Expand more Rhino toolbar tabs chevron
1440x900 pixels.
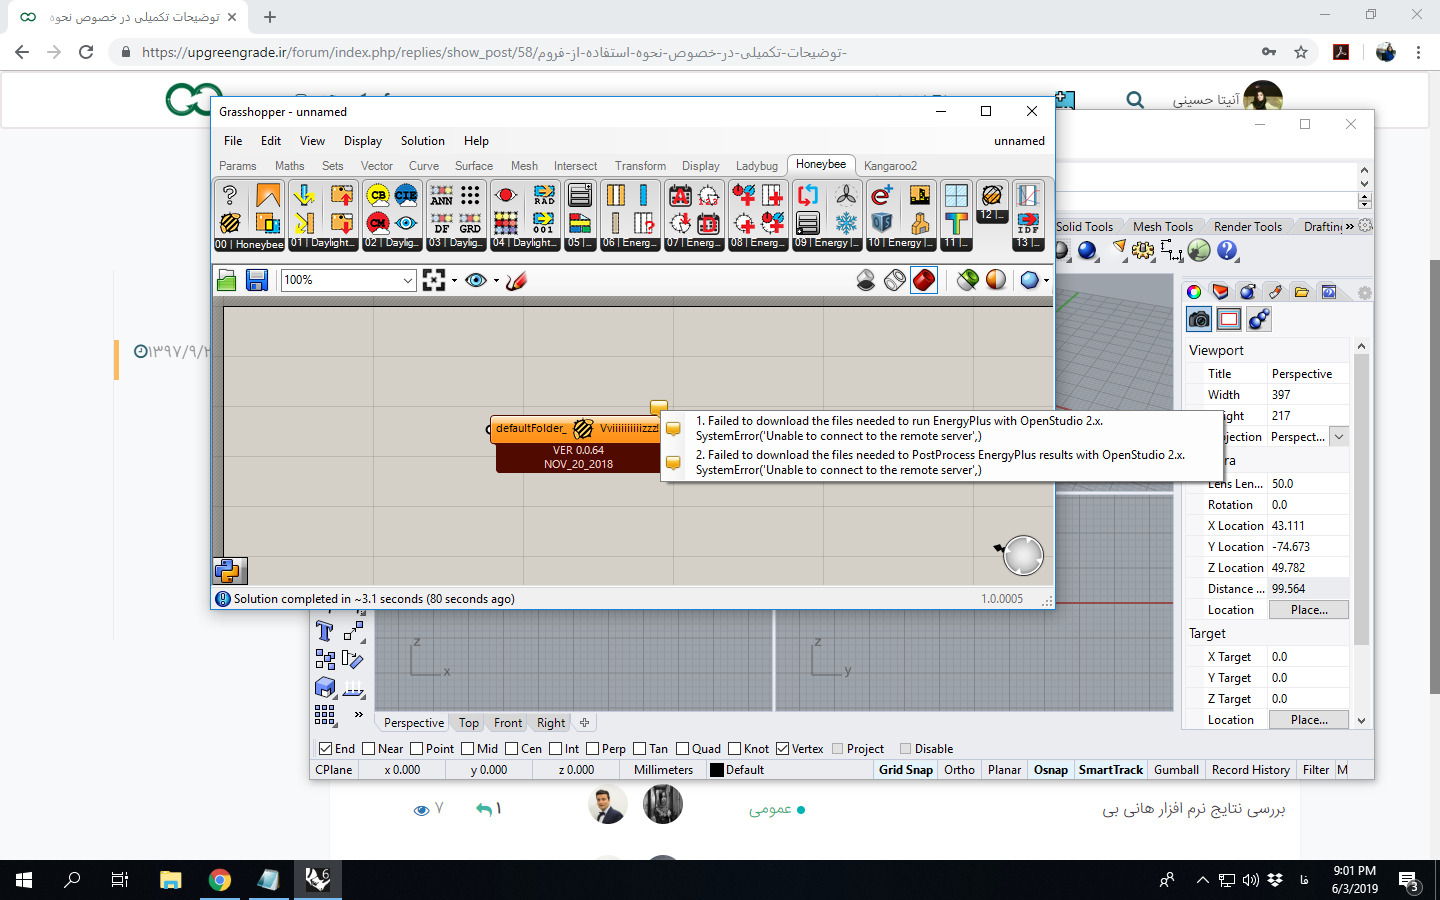coord(1350,227)
